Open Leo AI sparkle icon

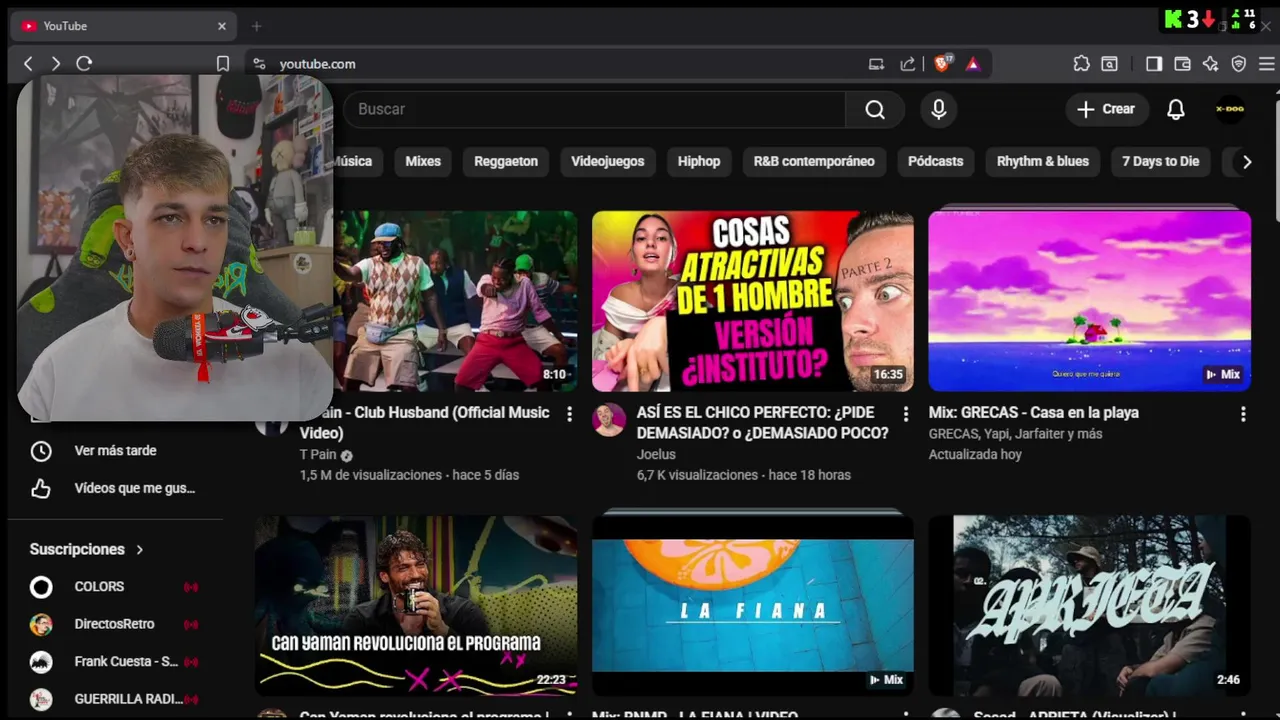tap(1211, 64)
